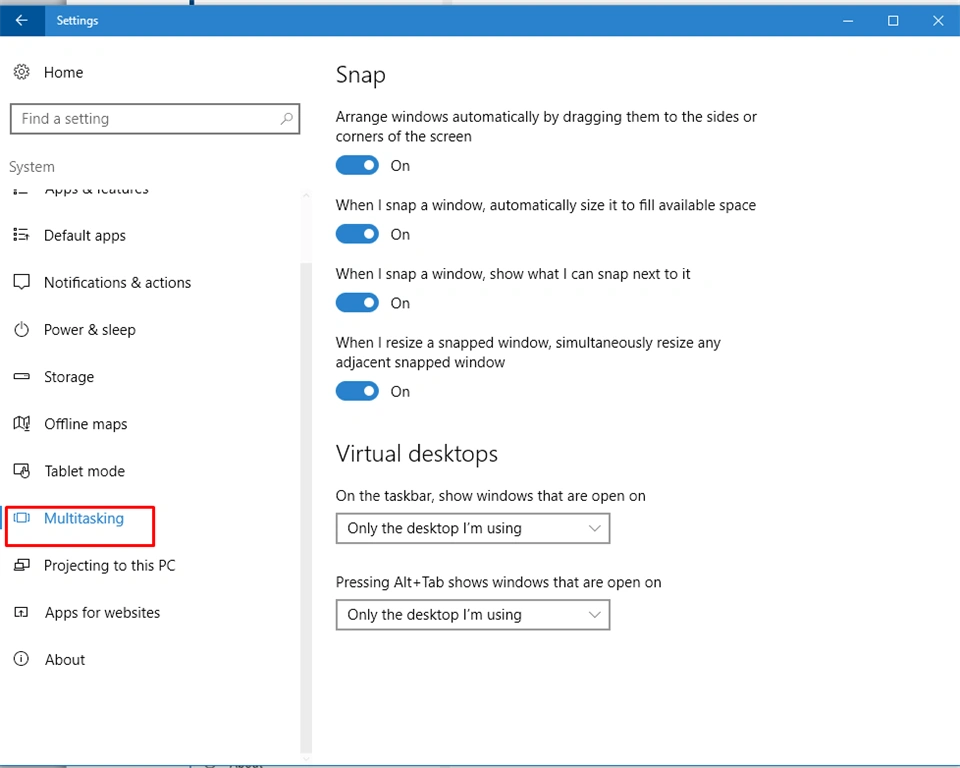Click the Offline maps map icon
This screenshot has height=768, width=960.
pos(21,424)
